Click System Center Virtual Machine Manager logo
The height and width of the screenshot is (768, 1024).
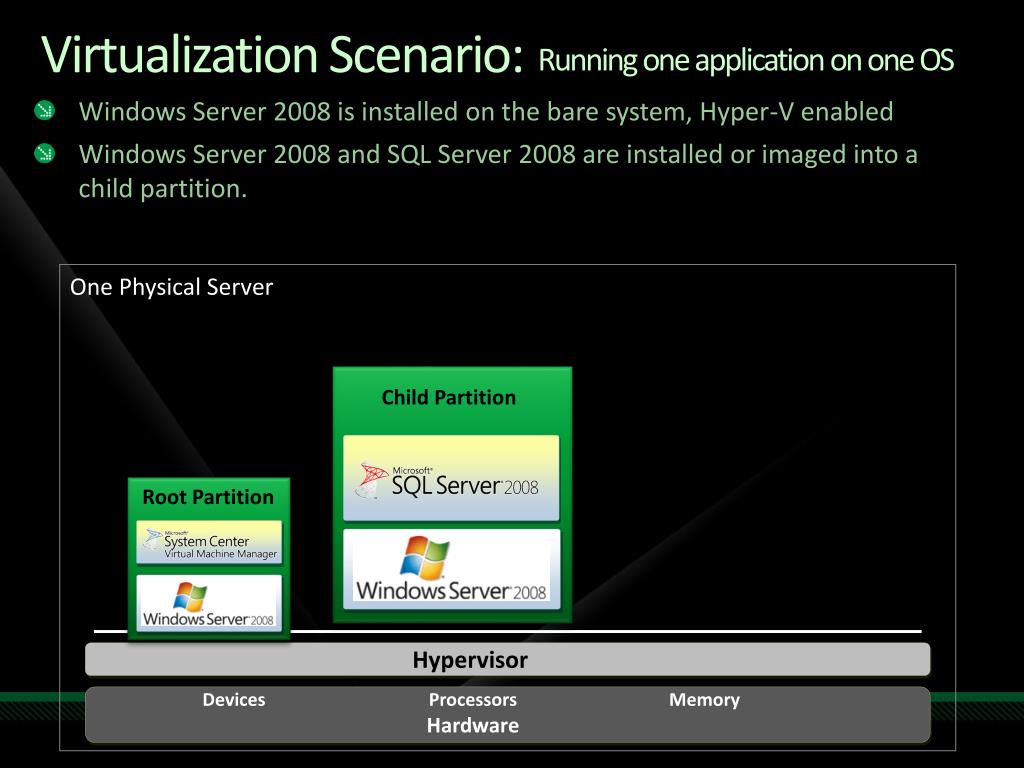[x=209, y=542]
